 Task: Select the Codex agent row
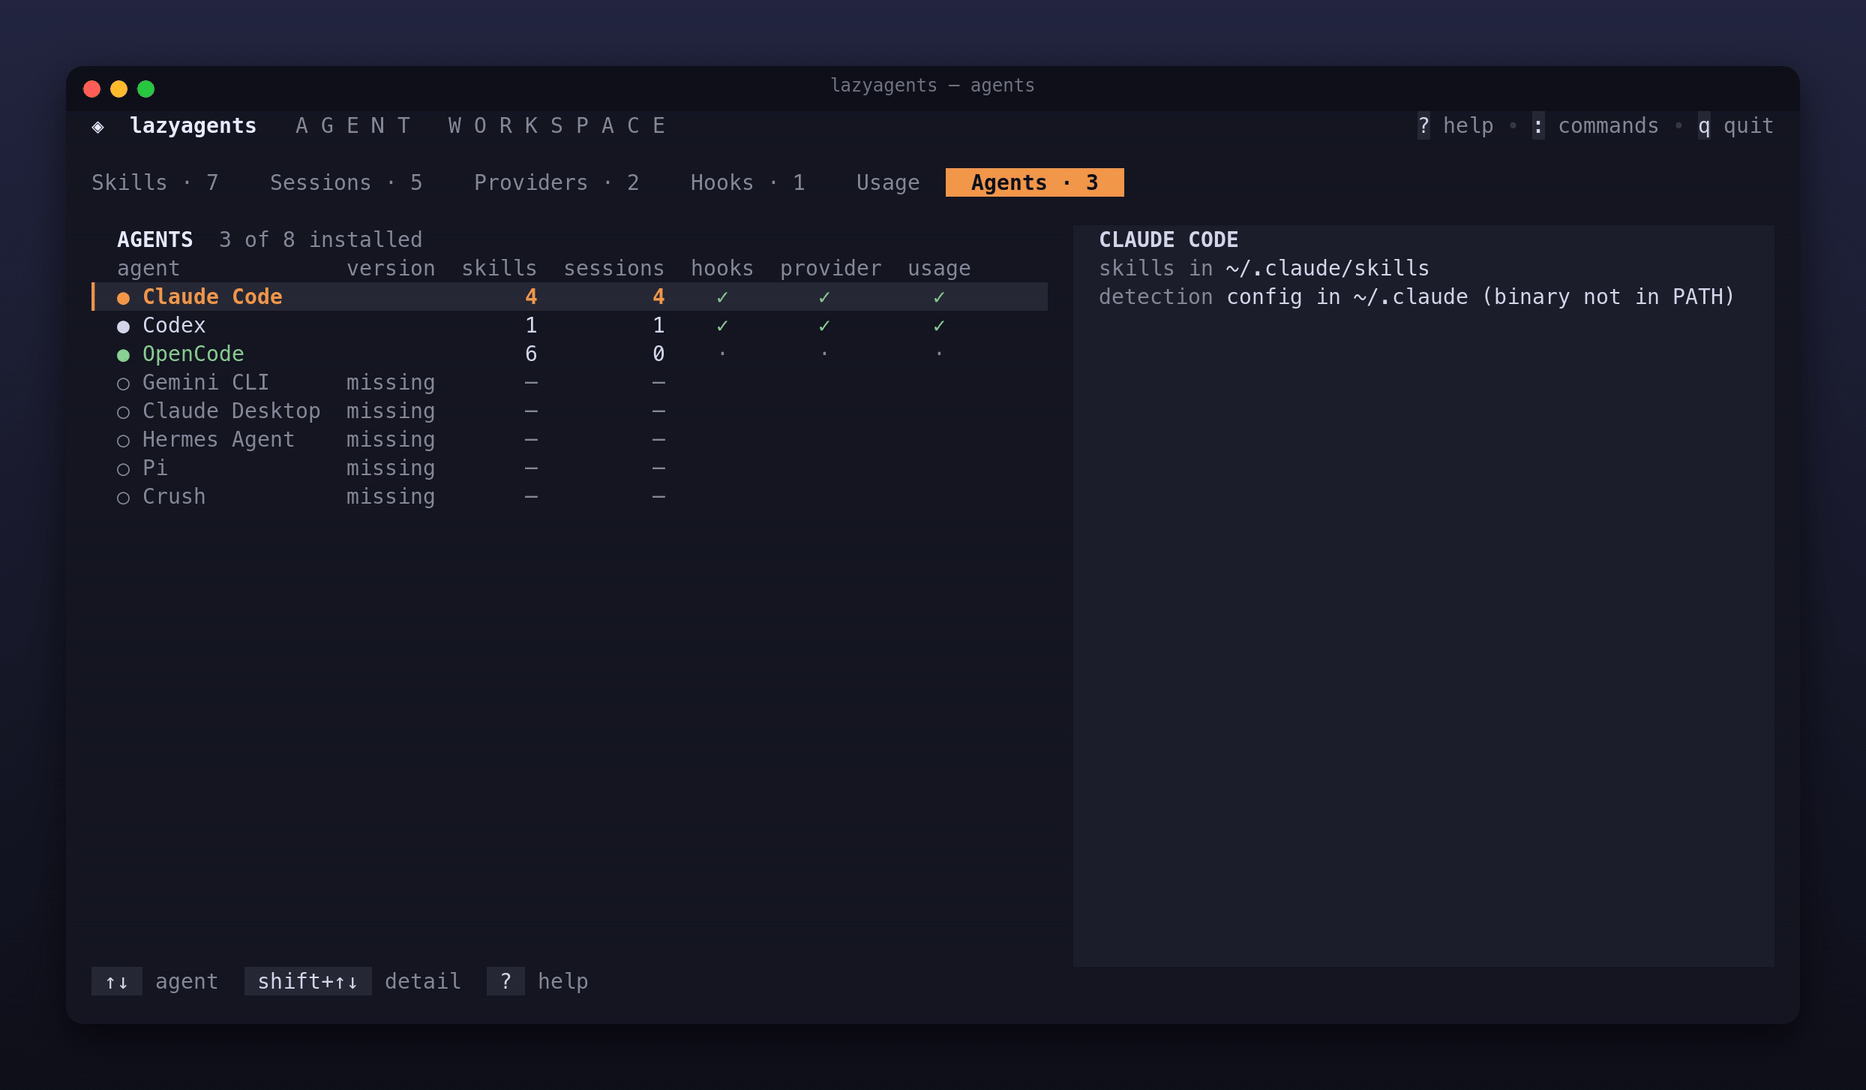tap(570, 326)
